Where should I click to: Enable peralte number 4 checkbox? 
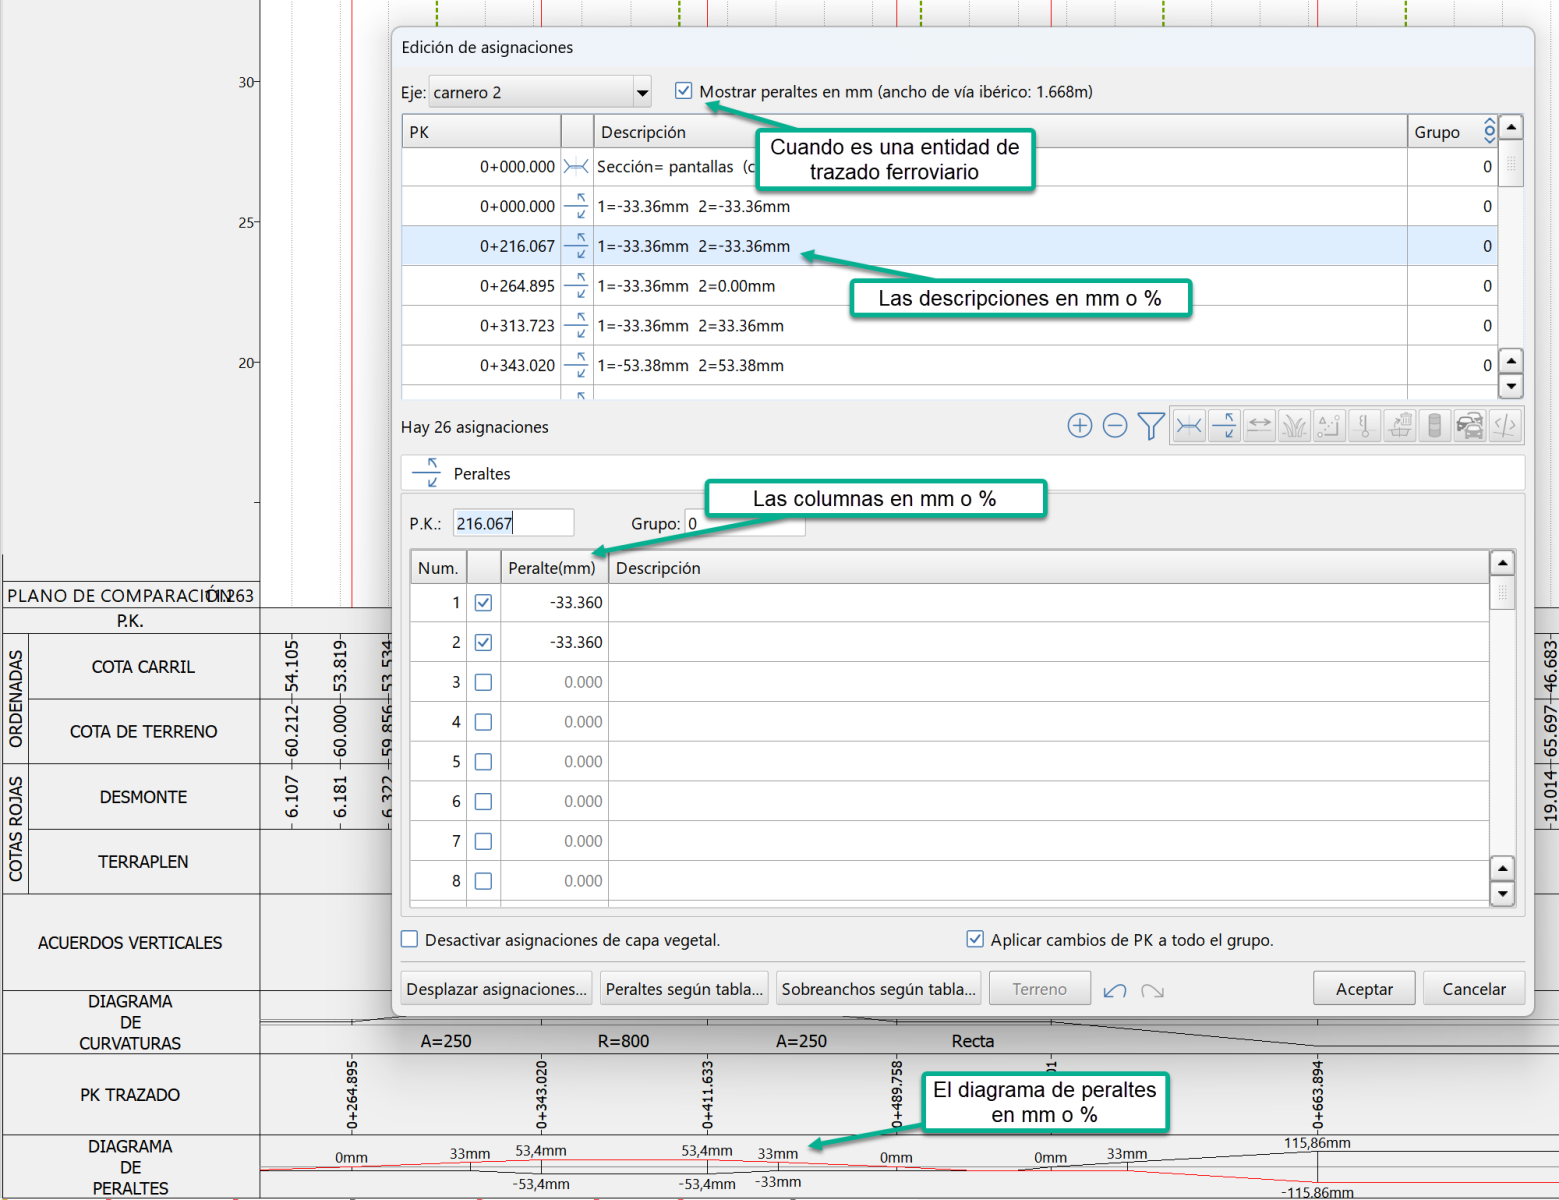483,722
